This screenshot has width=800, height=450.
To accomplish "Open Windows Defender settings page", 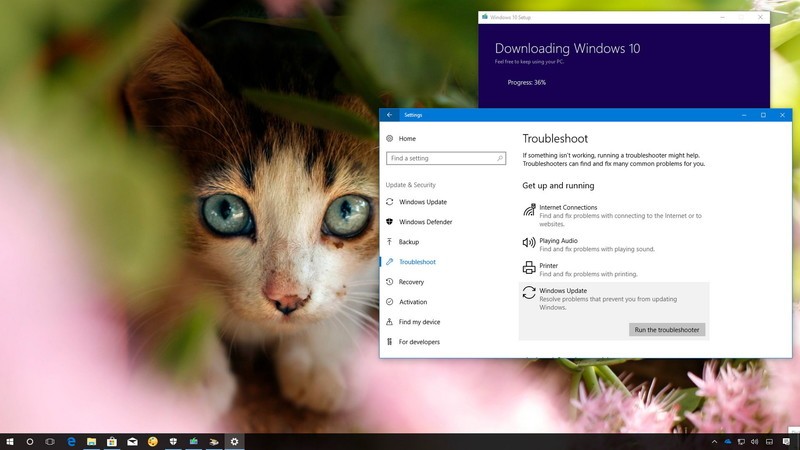I will 419,222.
